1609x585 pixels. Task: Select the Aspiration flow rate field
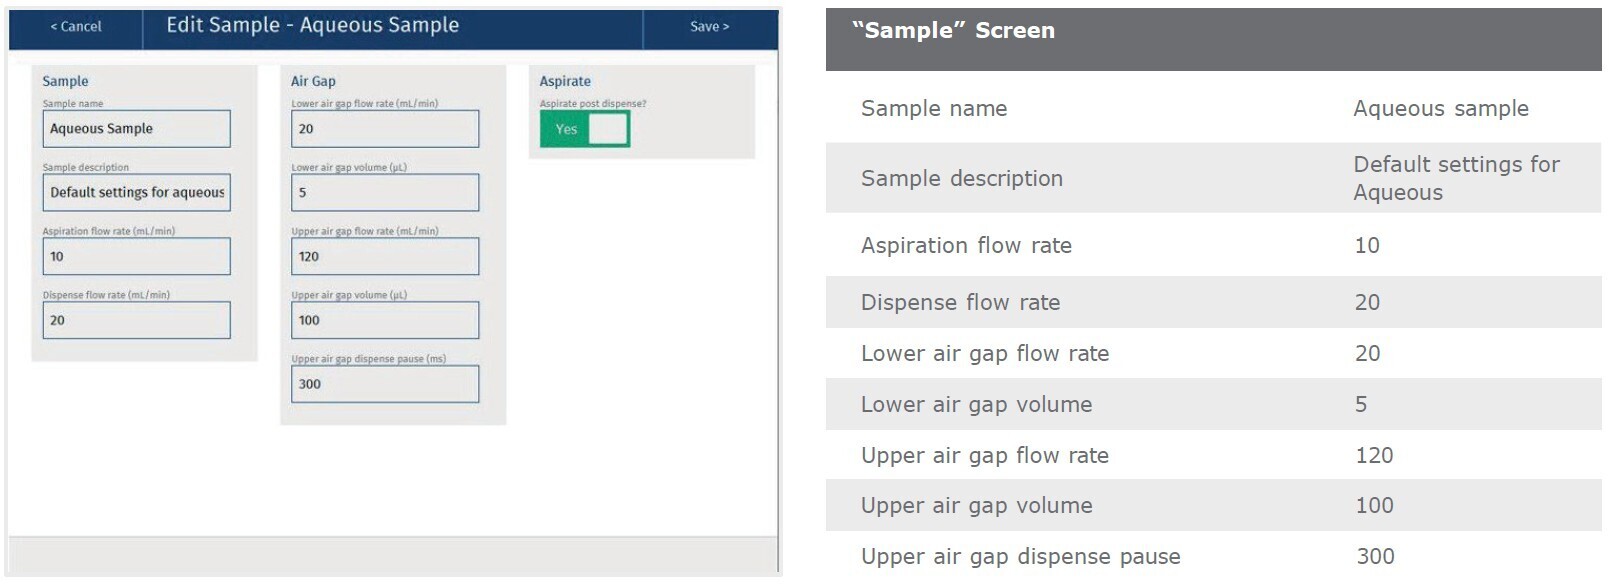pos(136,257)
